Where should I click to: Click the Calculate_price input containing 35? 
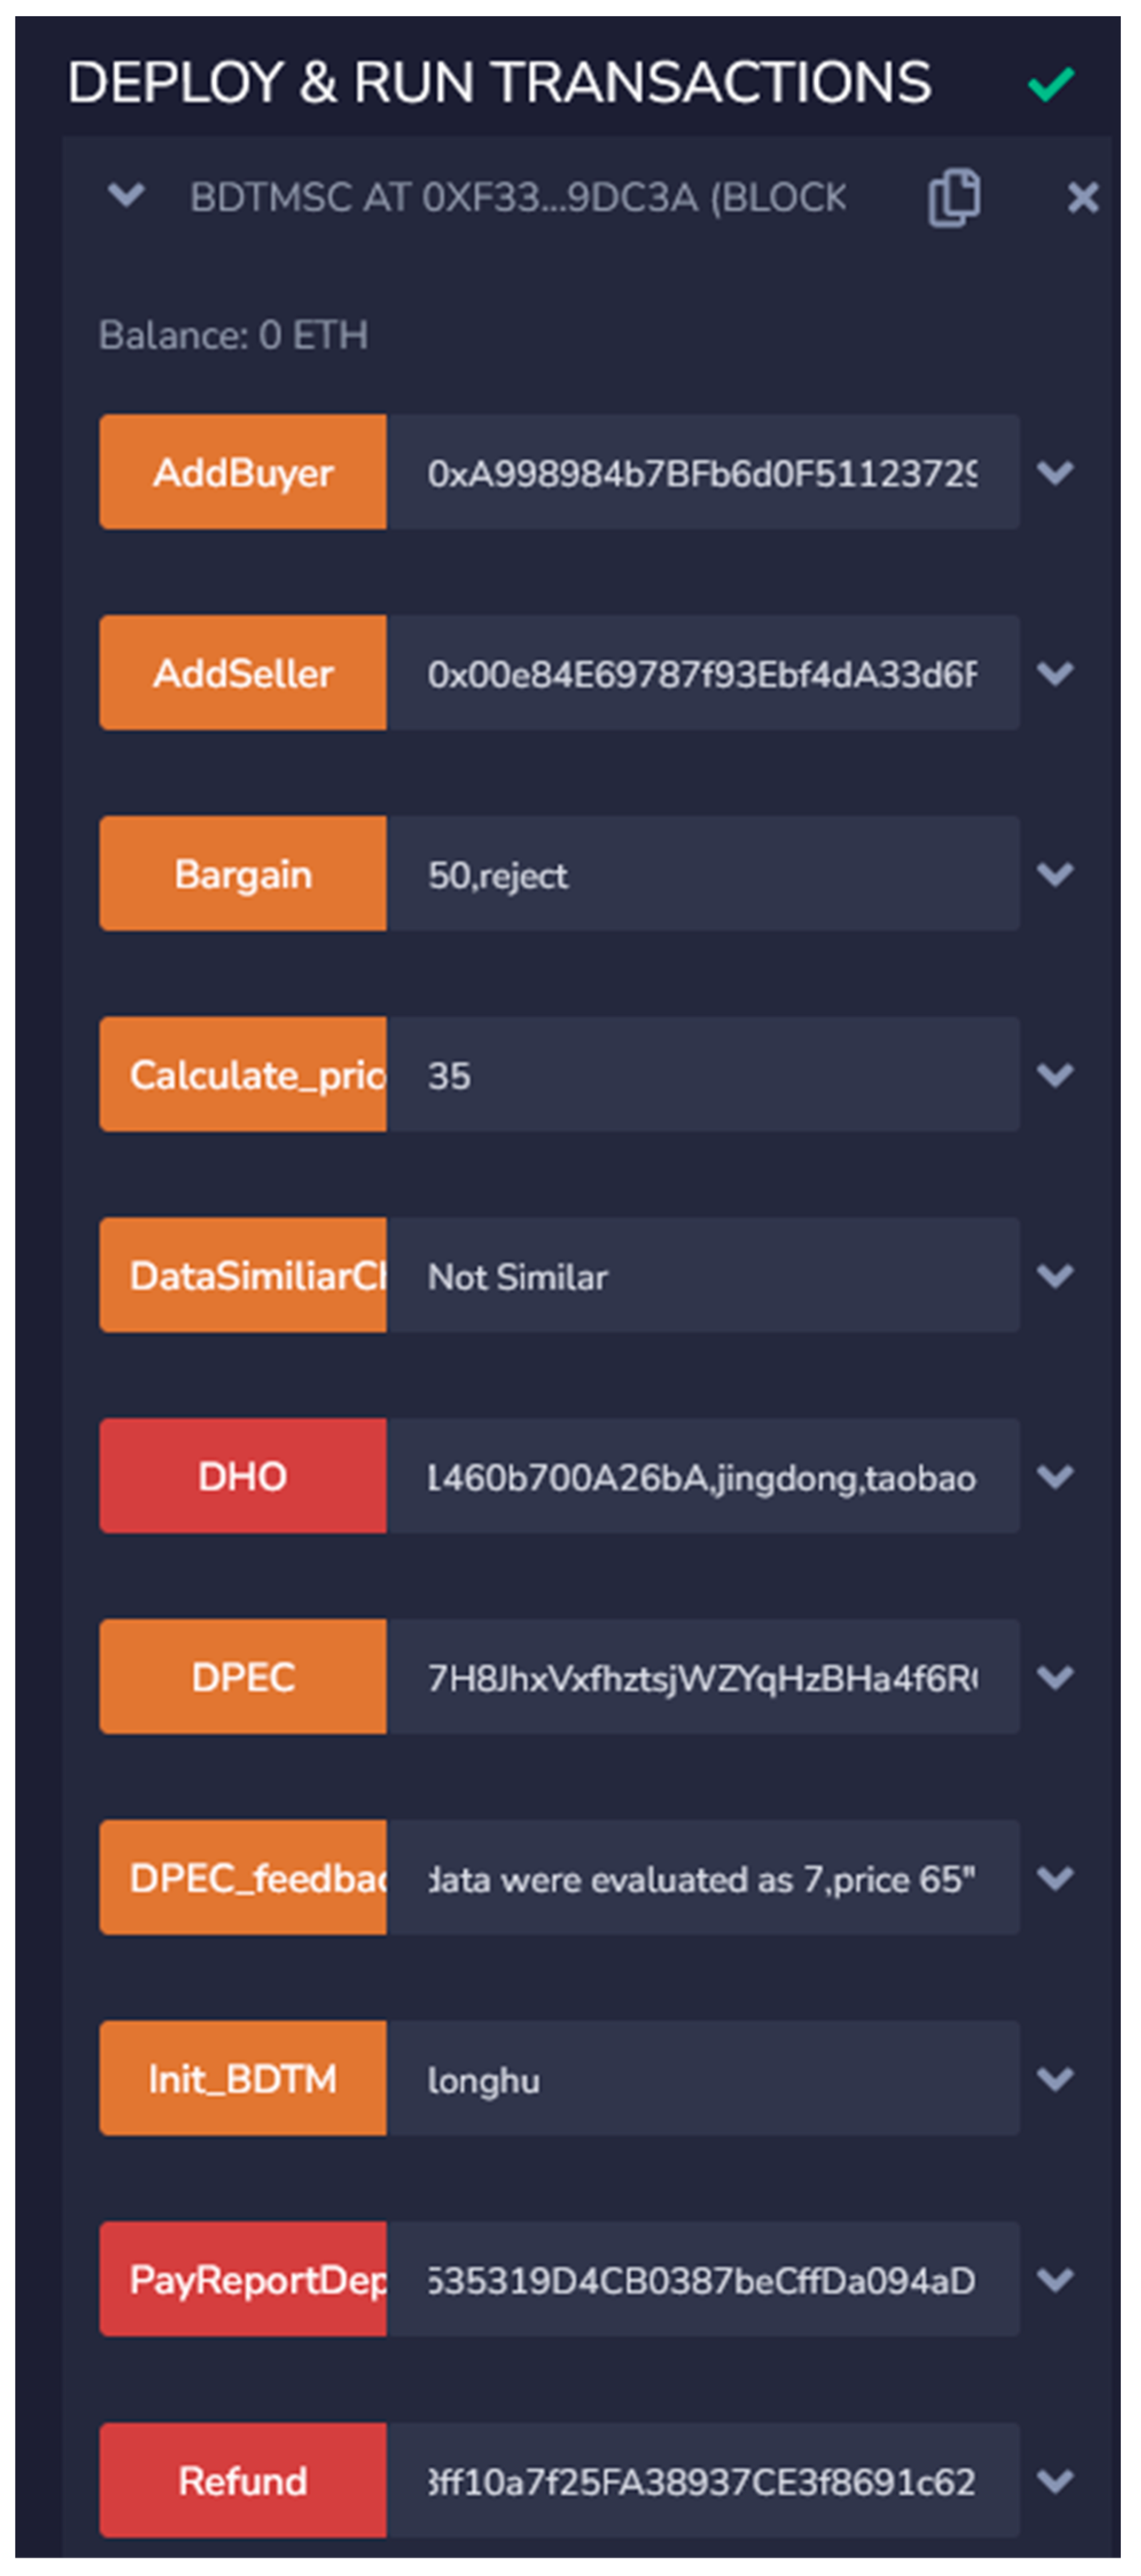(x=702, y=1075)
